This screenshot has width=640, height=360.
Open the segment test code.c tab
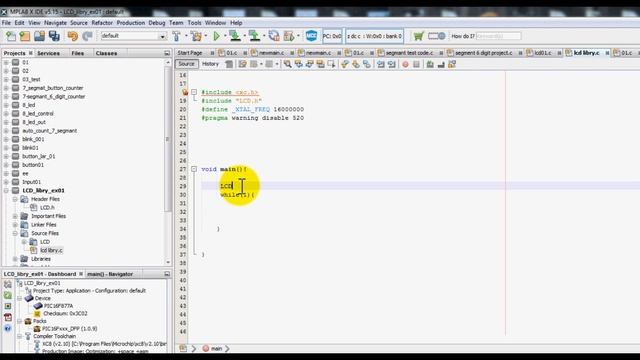[409, 53]
